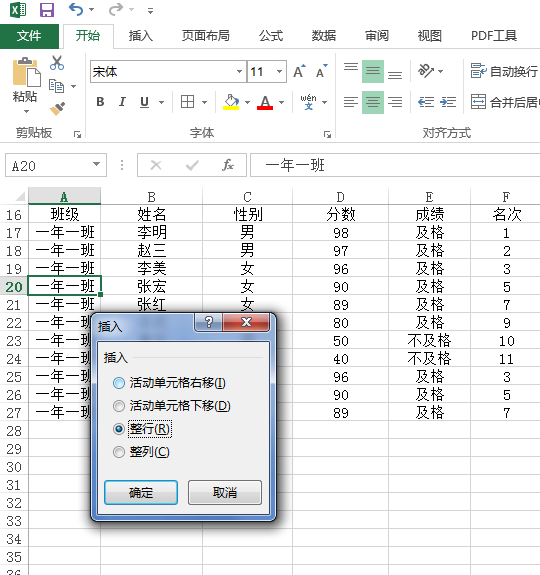Click the Align Right icon
The image size is (540, 575).
pyautogui.click(x=395, y=102)
